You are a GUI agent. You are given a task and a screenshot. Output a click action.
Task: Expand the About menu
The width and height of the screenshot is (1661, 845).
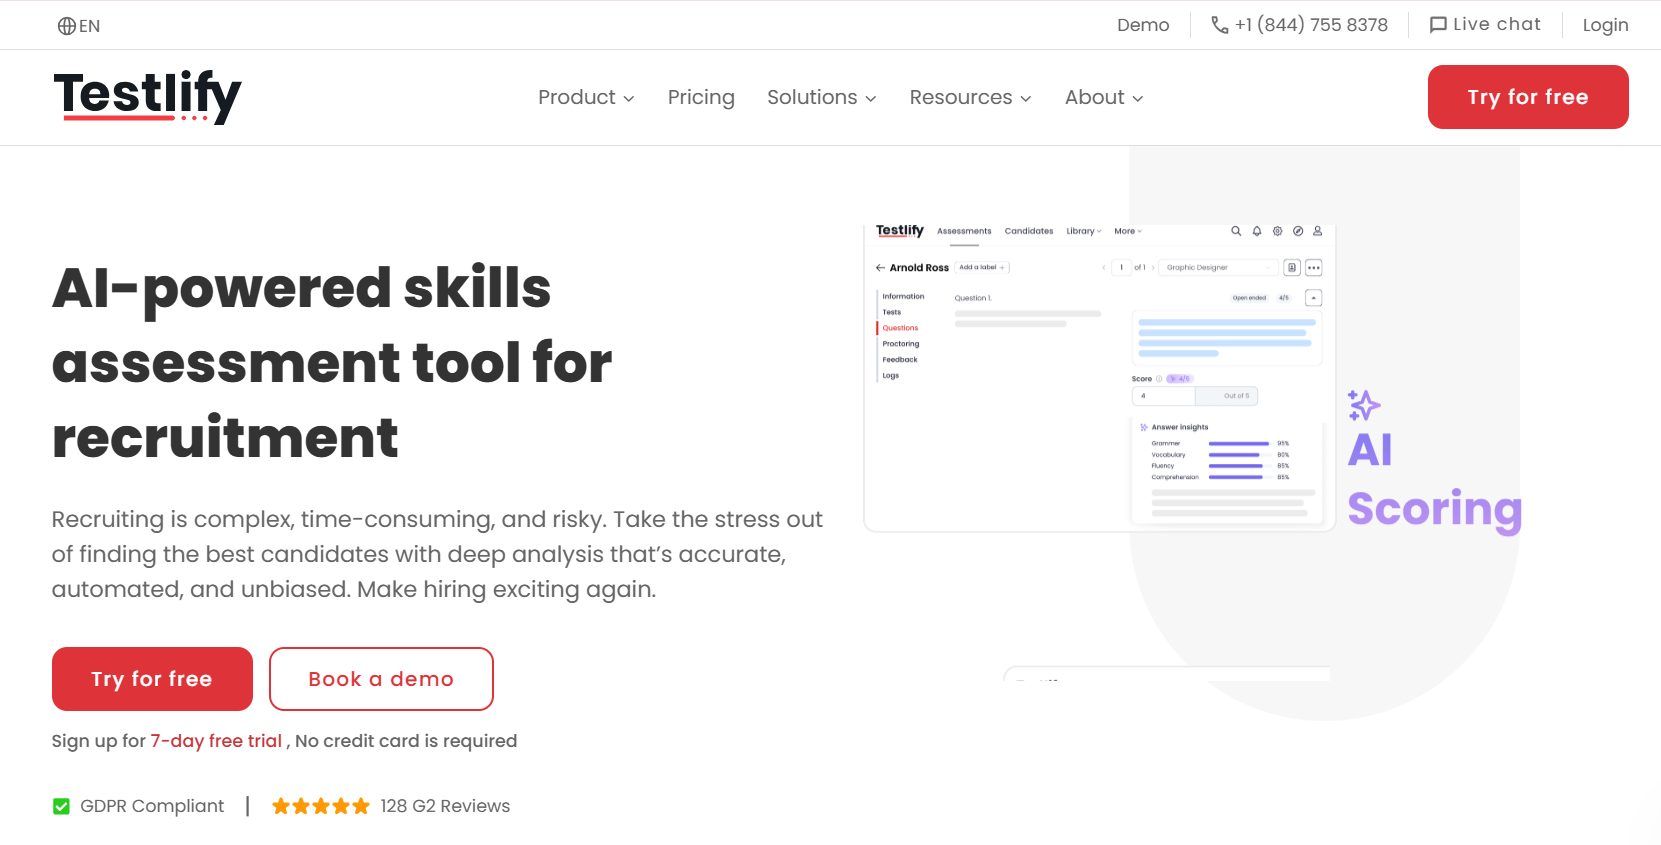tap(1104, 97)
